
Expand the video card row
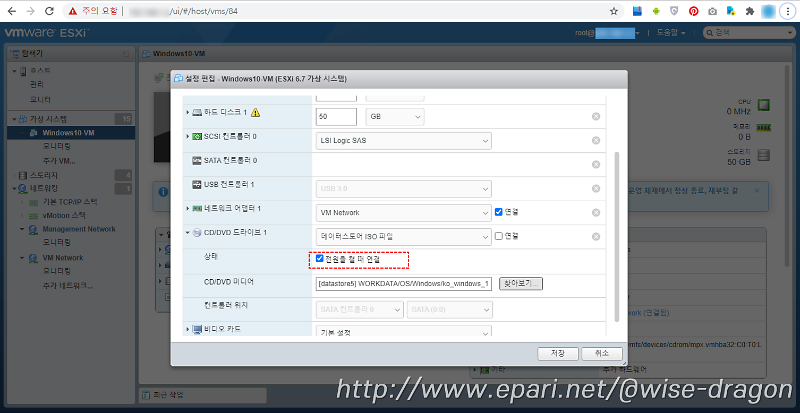point(188,329)
